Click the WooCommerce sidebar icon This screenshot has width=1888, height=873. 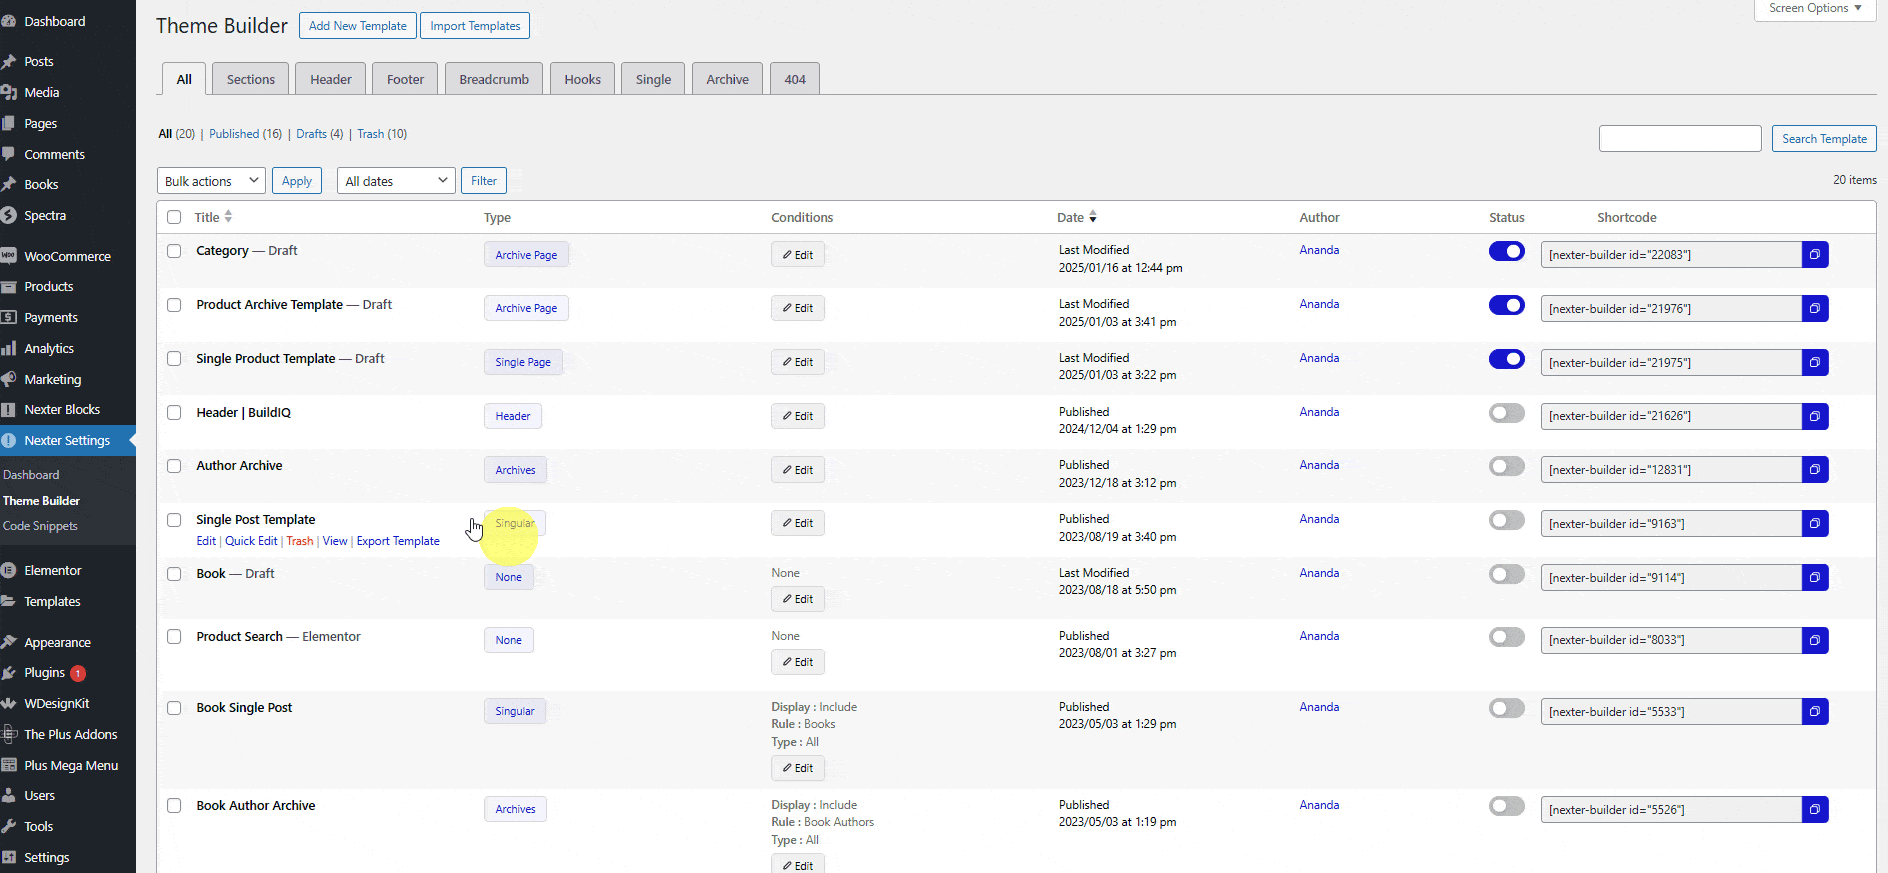9,256
